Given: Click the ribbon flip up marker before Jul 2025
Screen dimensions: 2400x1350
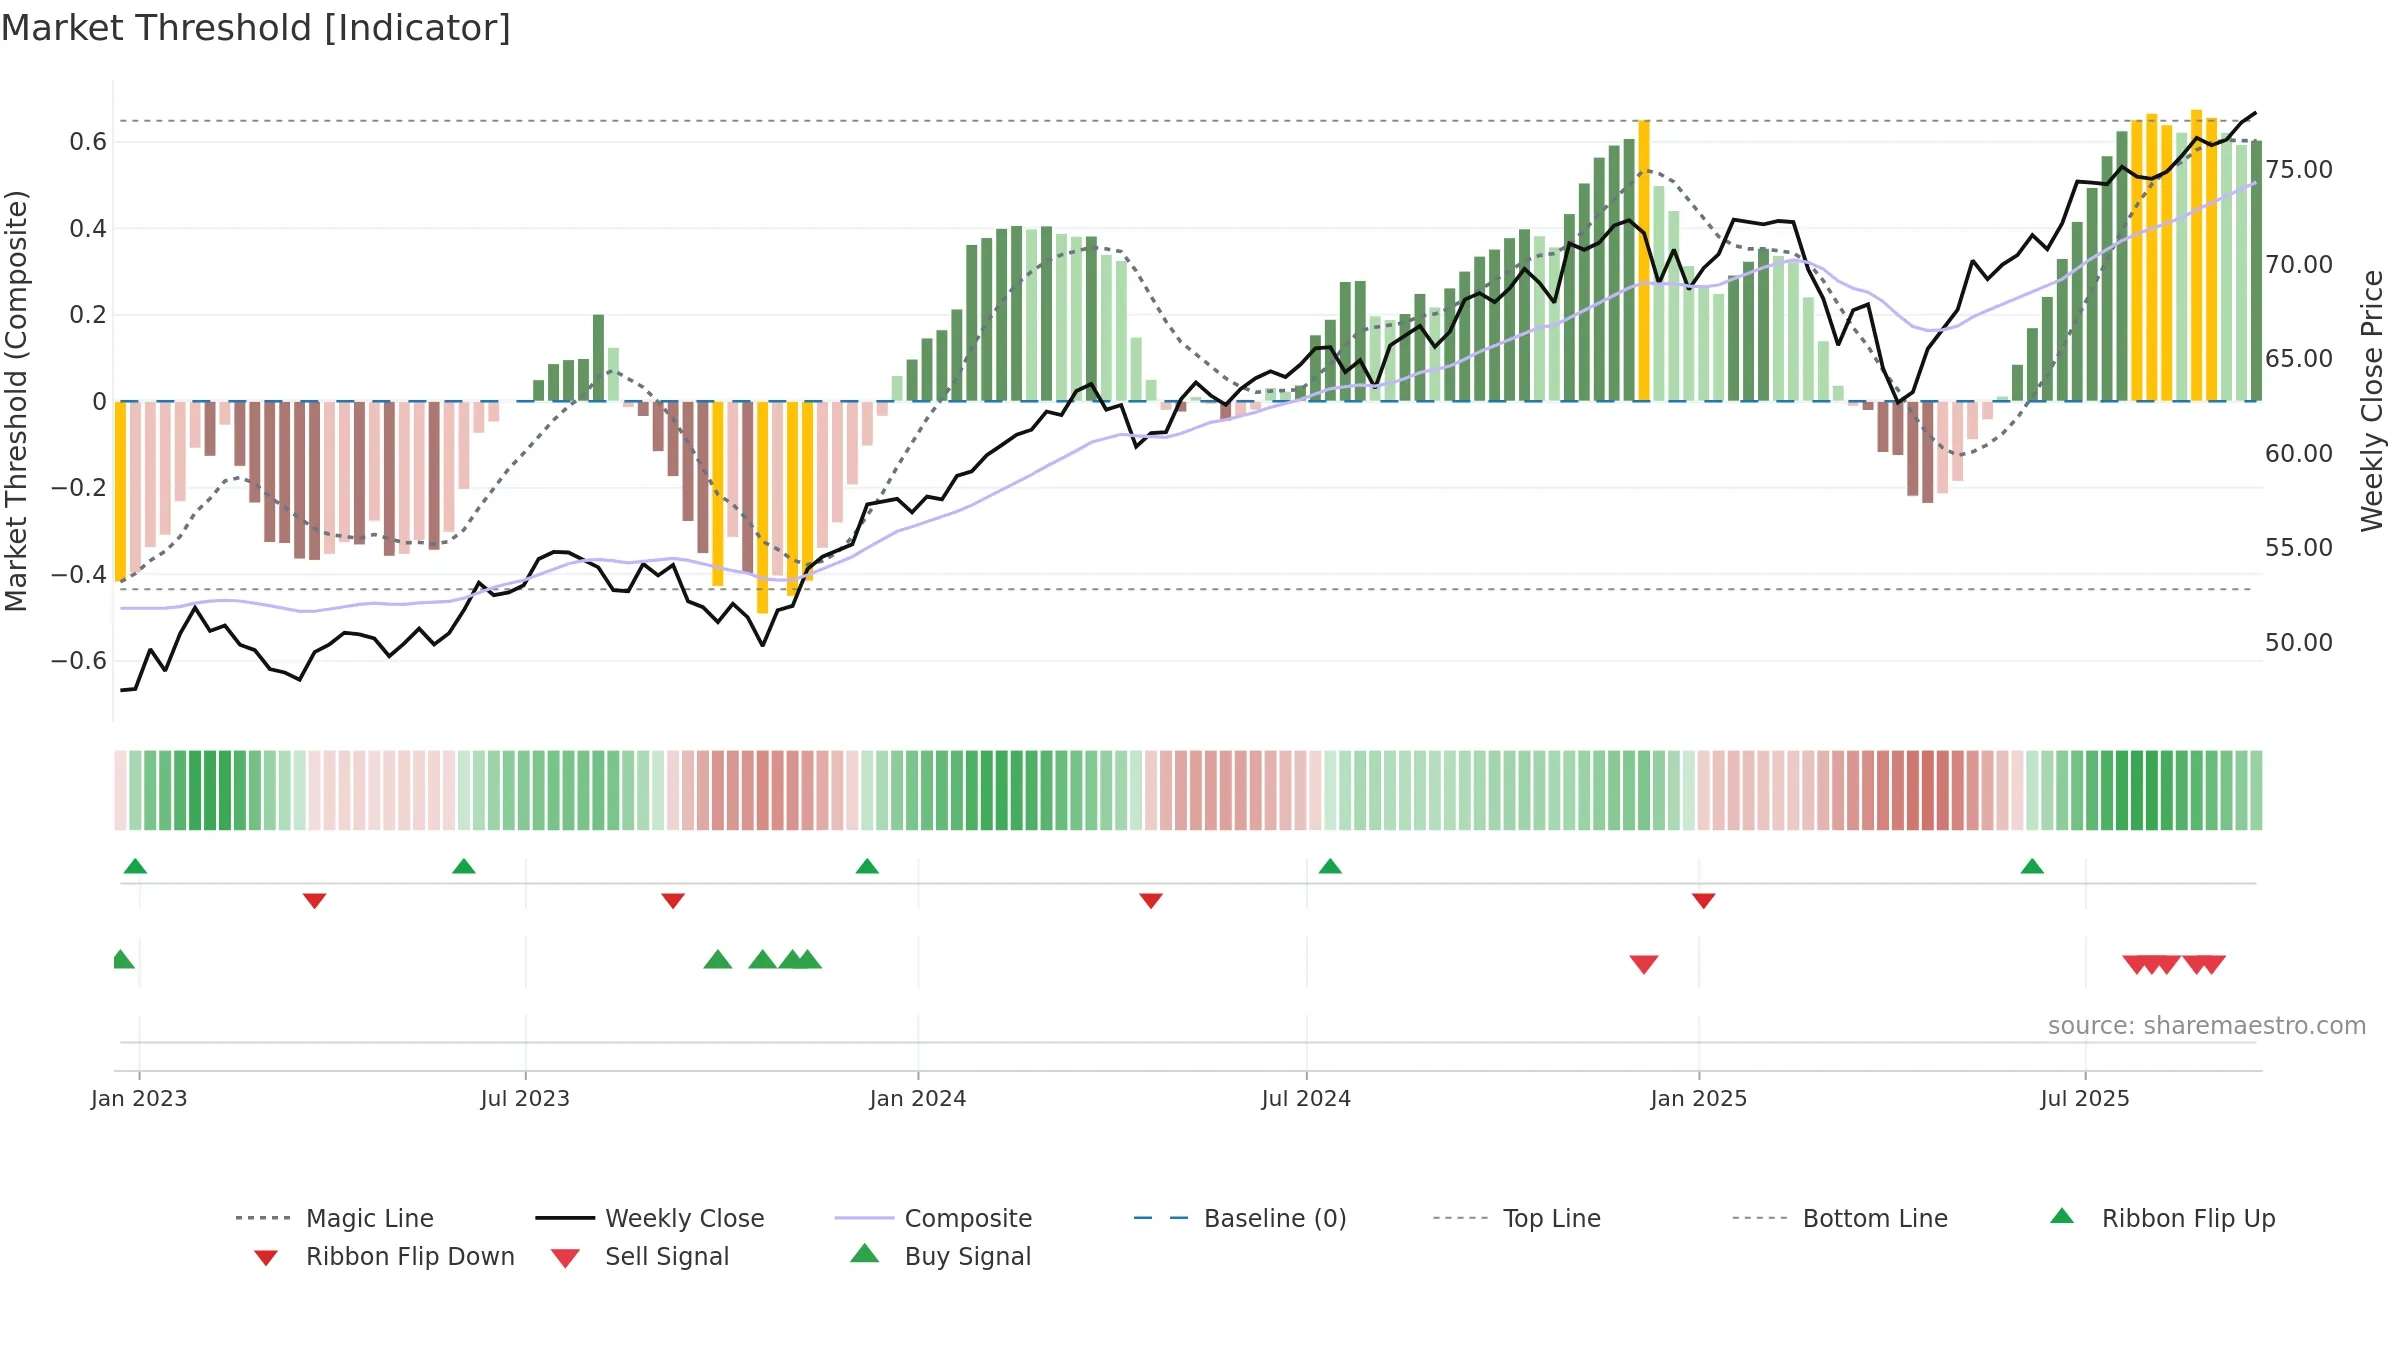Looking at the screenshot, I should click(x=2032, y=866).
